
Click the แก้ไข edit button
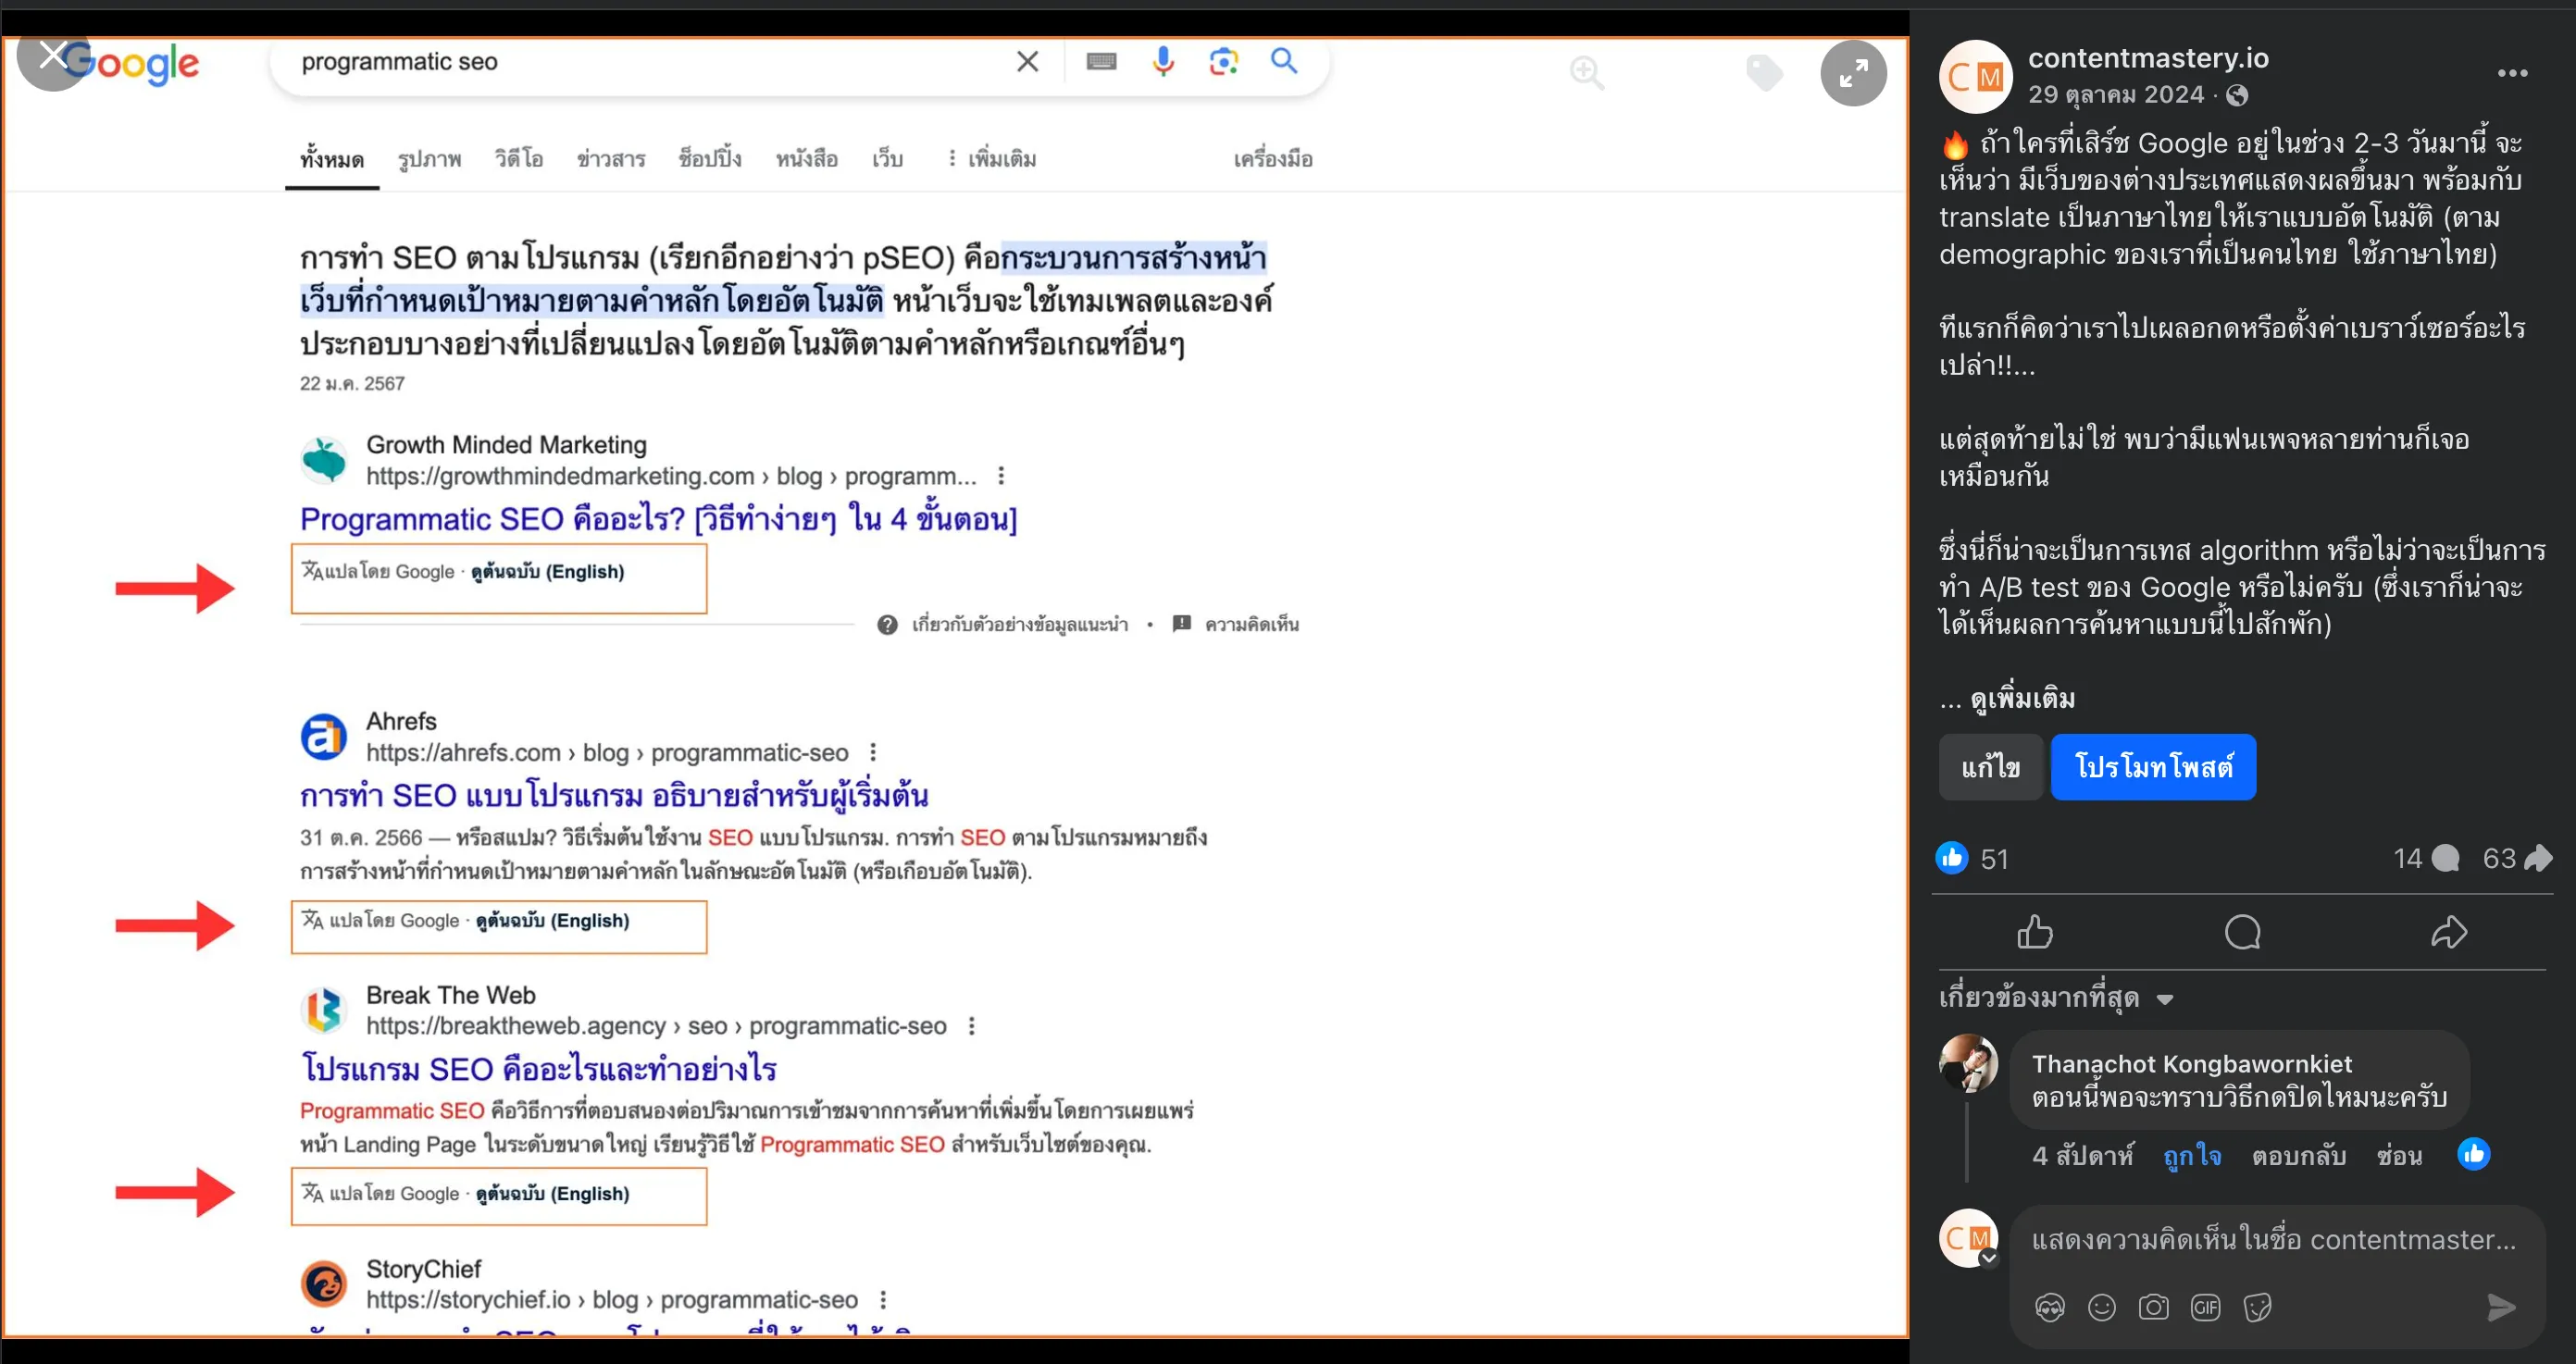[1989, 767]
